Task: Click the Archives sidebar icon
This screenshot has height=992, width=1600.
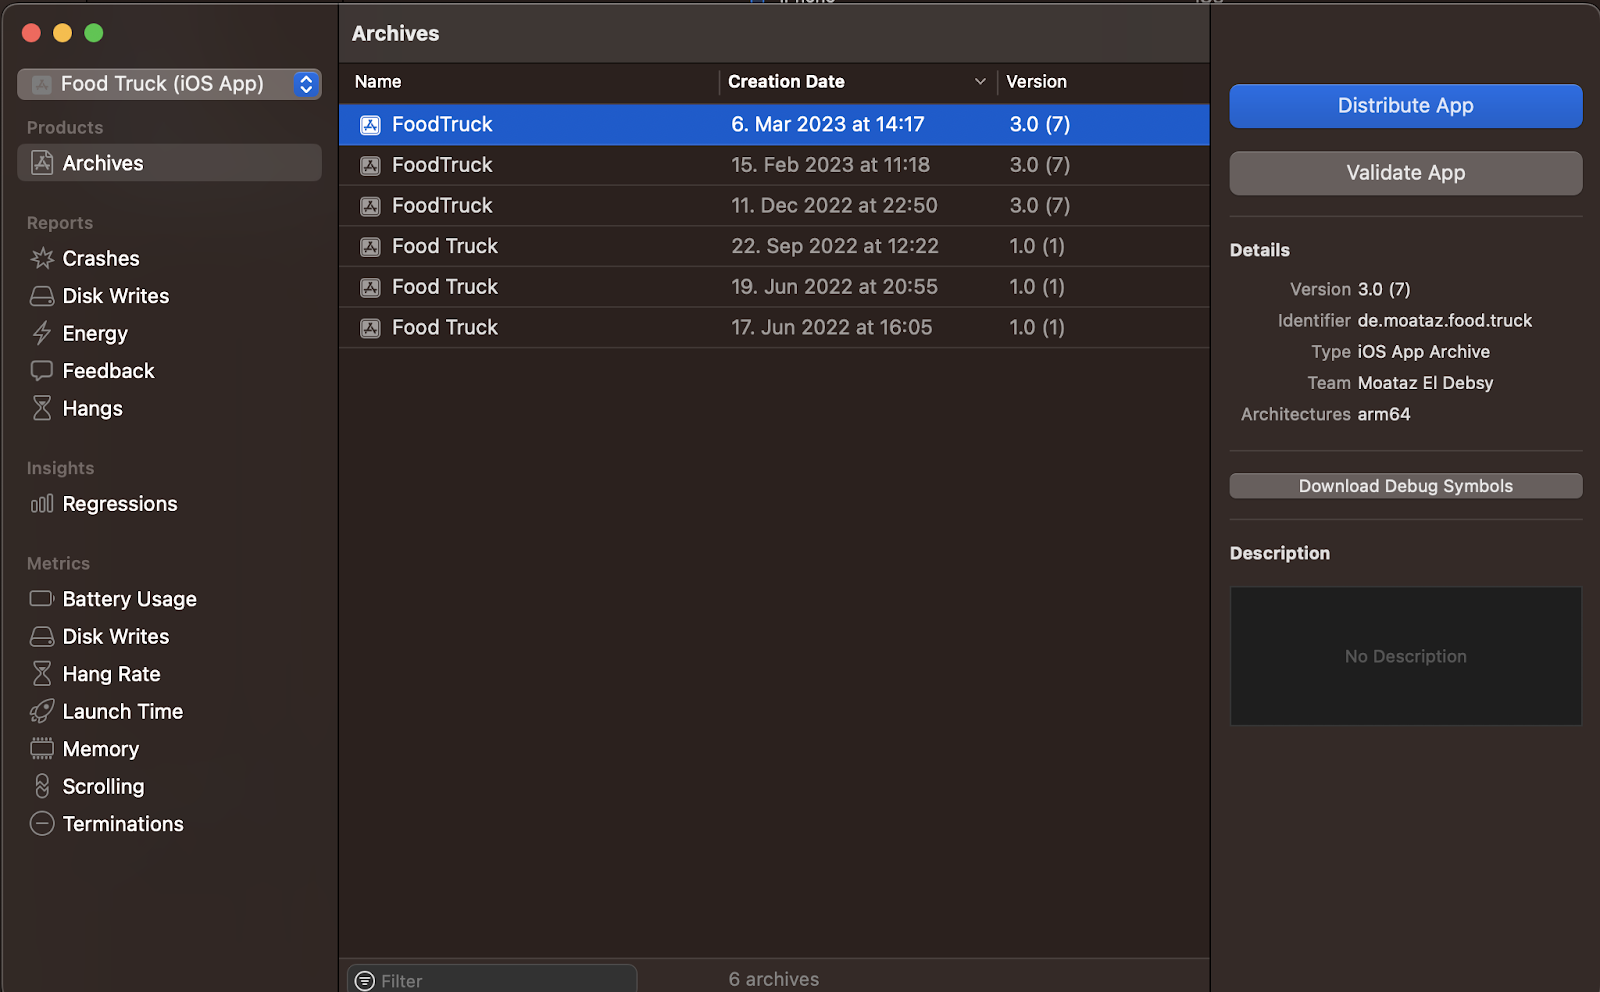Action: 42,163
